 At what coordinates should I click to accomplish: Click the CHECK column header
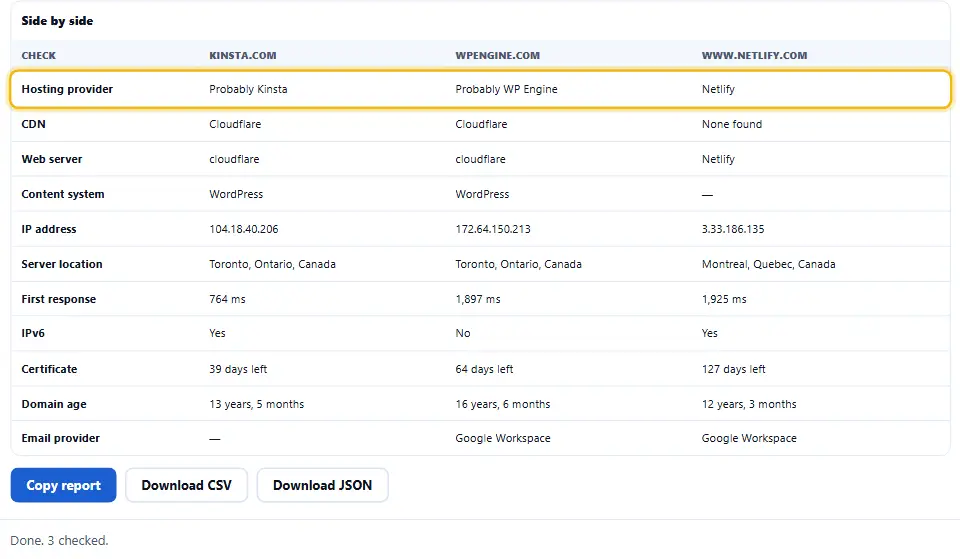coord(39,55)
